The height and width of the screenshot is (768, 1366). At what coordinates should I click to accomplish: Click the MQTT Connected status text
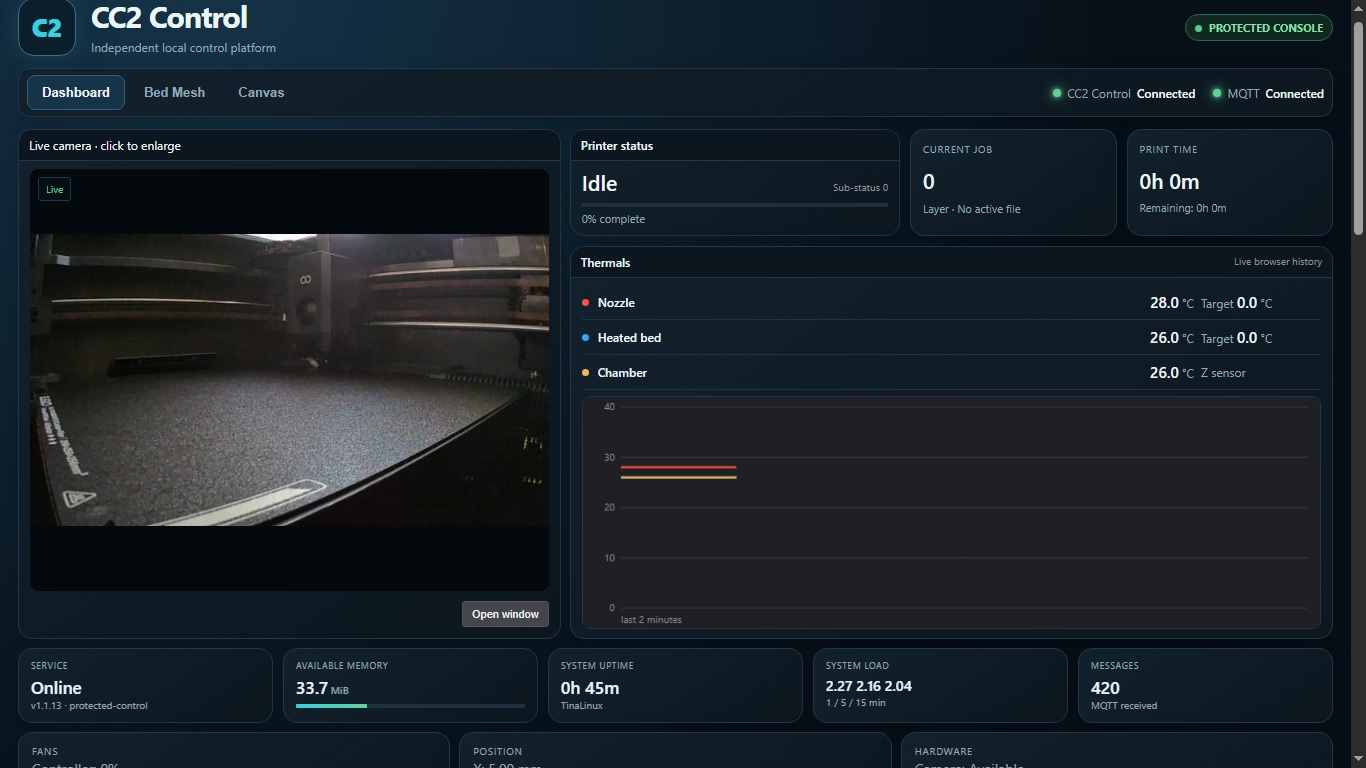tap(1276, 94)
